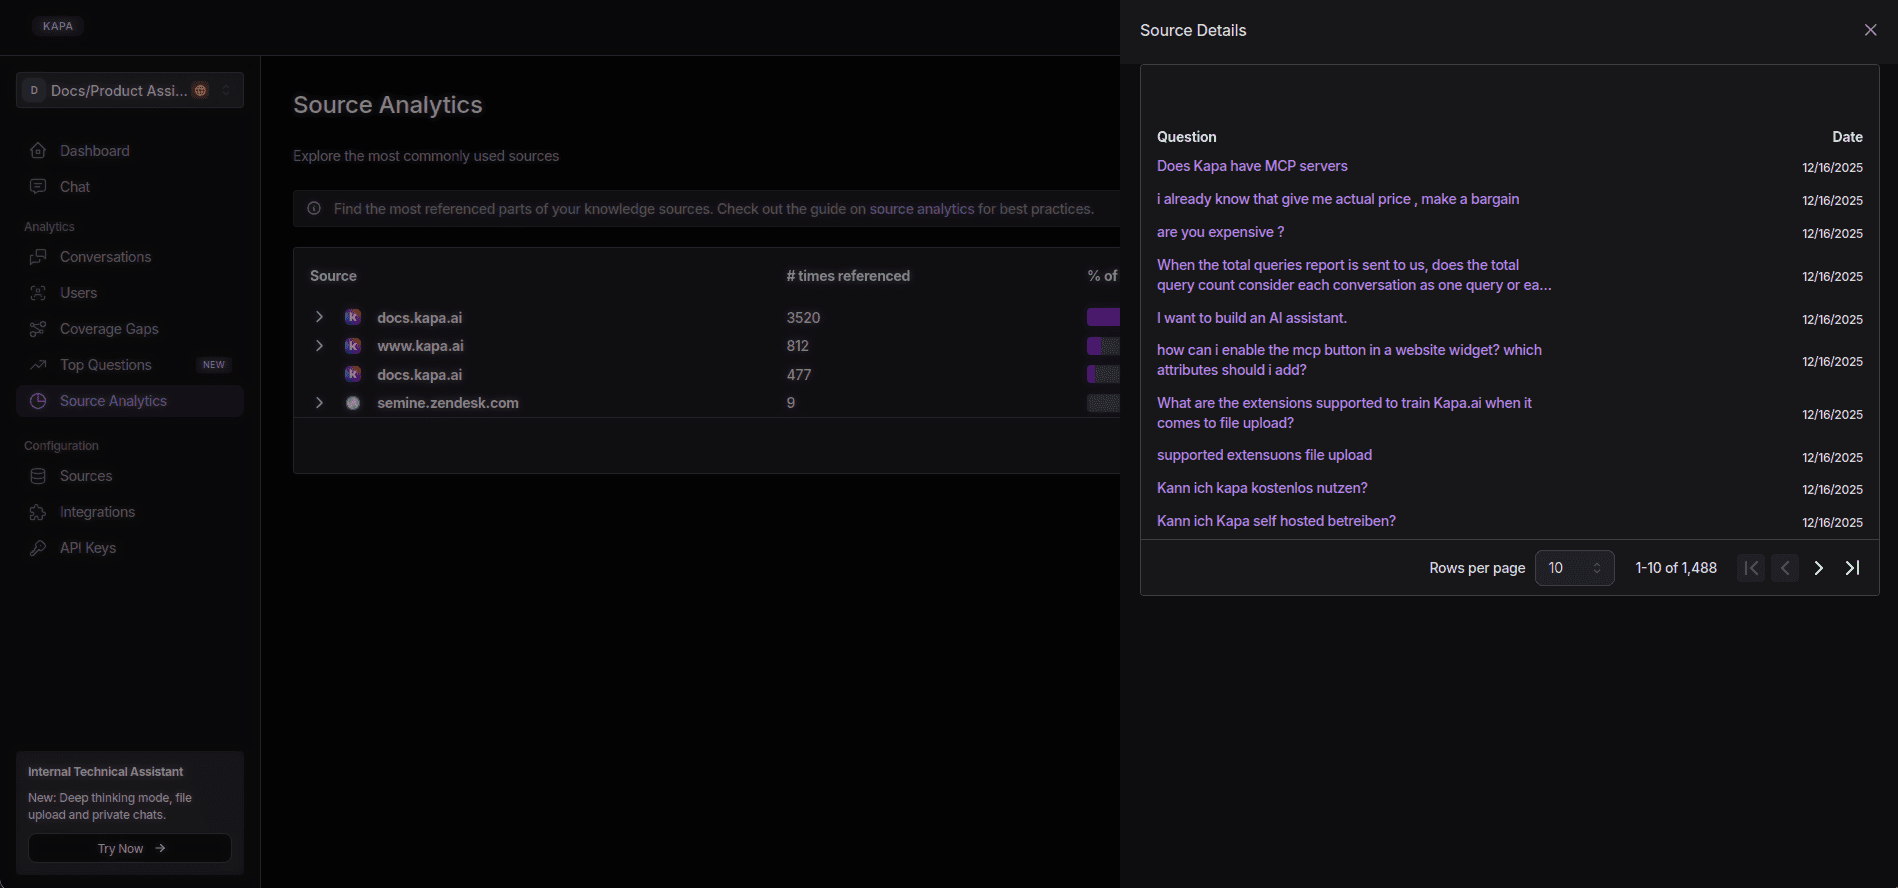Open the total queries report question
This screenshot has height=888, width=1898.
pos(1354,275)
